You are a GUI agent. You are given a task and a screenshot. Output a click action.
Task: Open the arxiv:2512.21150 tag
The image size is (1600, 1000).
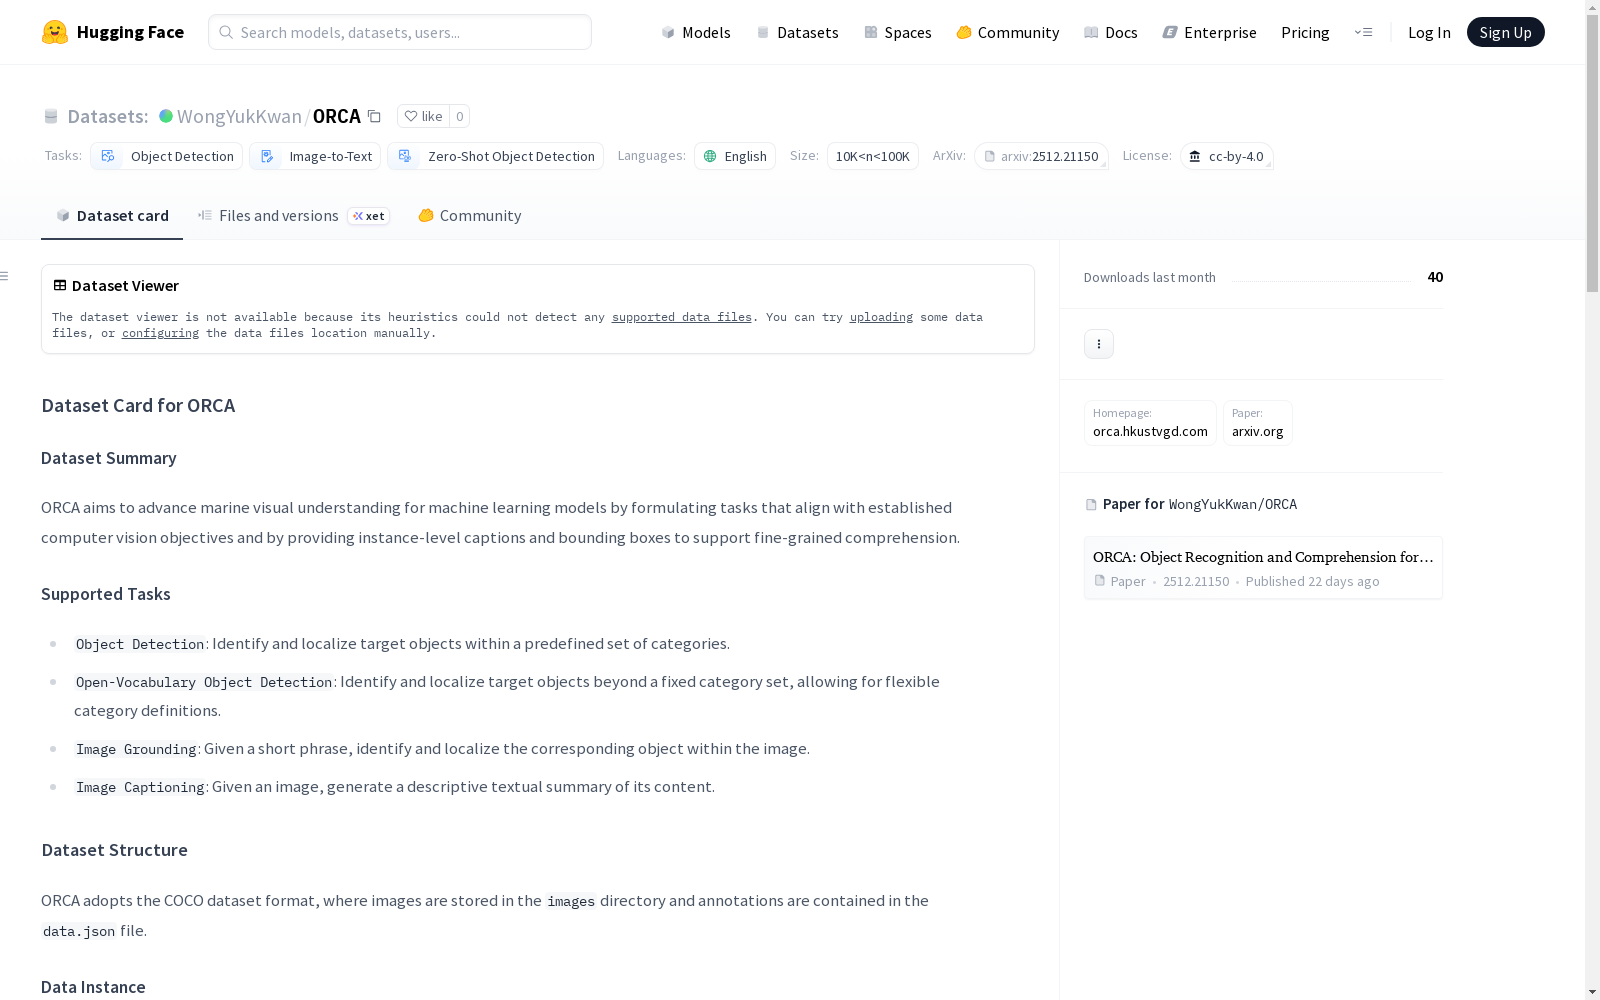[x=1041, y=156]
